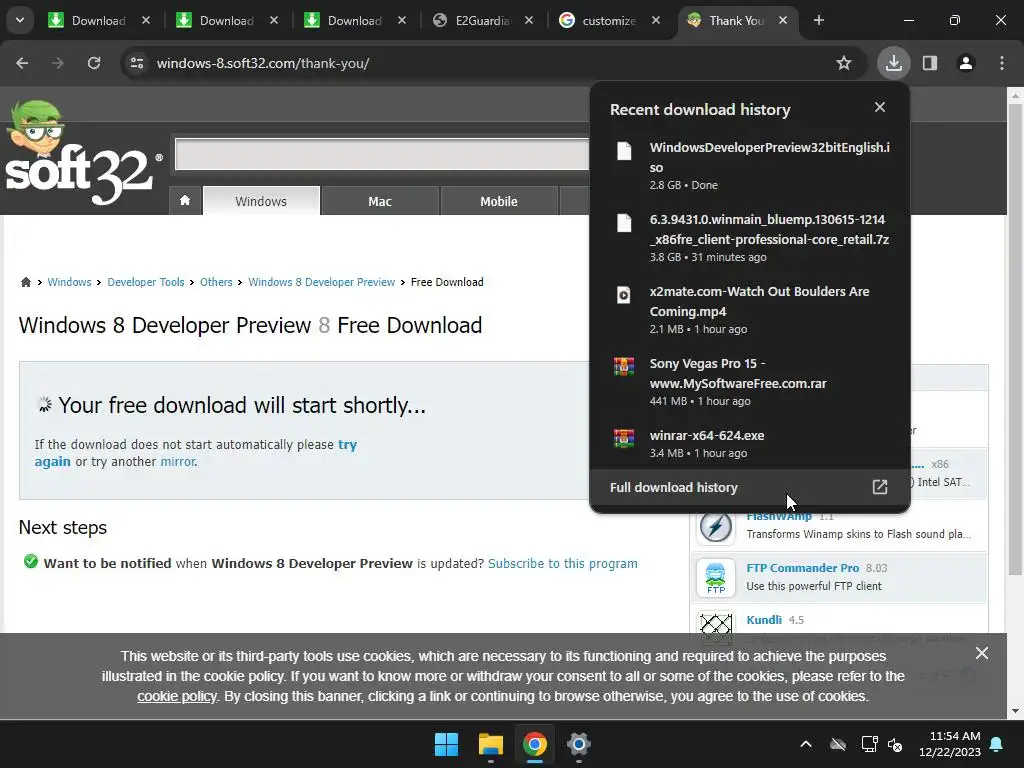
Task: Click the Chrome taskbar icon
Action: [x=534, y=744]
